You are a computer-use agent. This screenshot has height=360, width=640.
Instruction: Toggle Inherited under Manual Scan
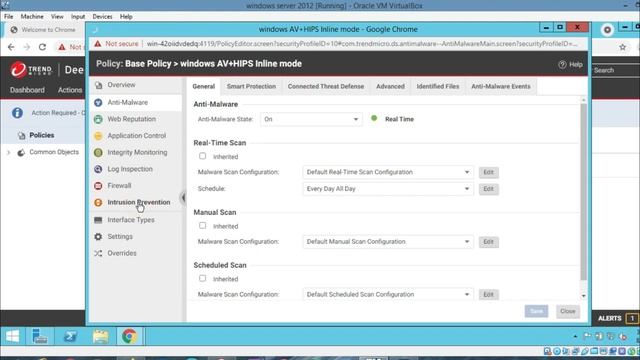202,225
